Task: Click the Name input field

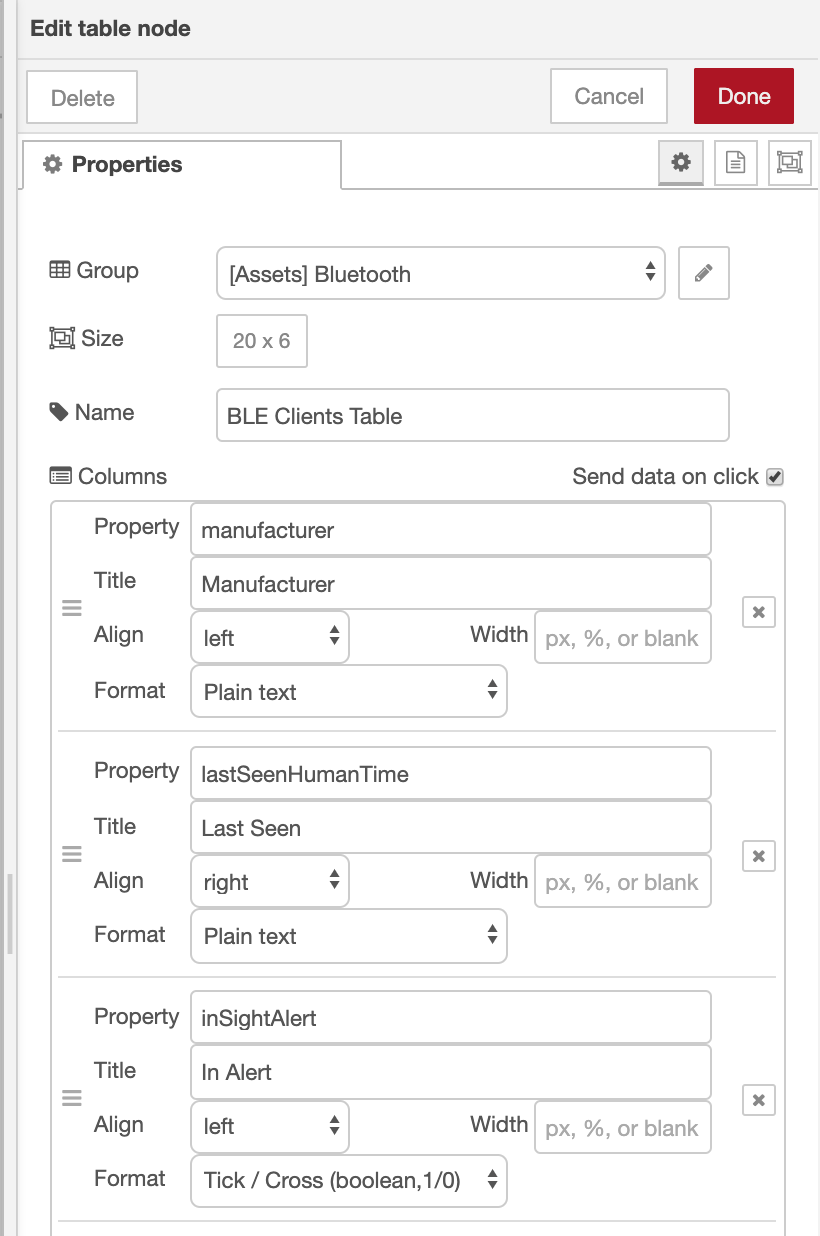Action: point(472,414)
